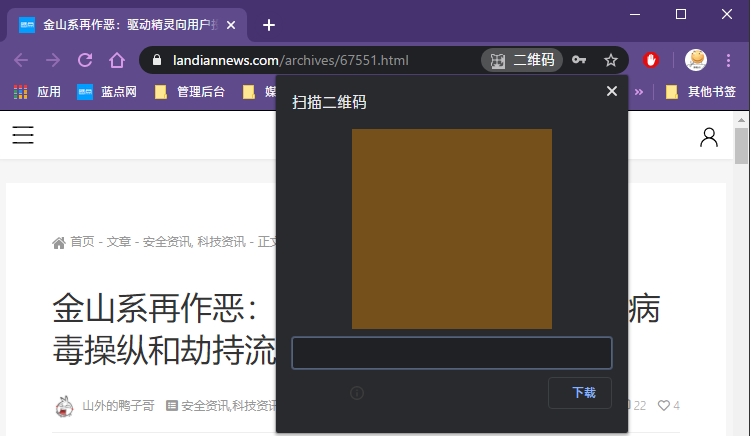This screenshot has width=753, height=436.
Task: Expand hidden bookmarks chevron
Action: 639,92
